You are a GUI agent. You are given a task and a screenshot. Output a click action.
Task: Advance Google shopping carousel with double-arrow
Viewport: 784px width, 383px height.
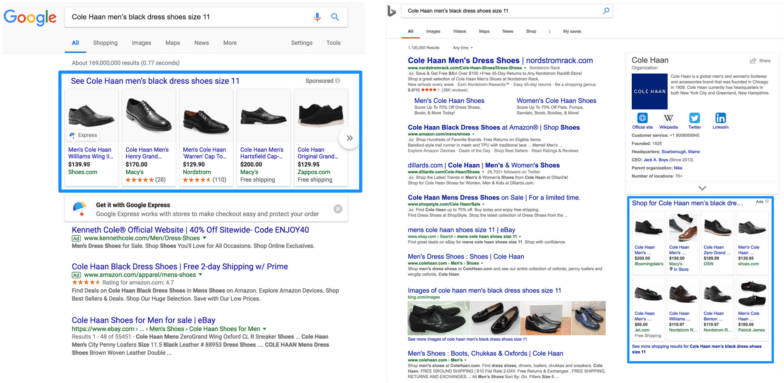[350, 138]
